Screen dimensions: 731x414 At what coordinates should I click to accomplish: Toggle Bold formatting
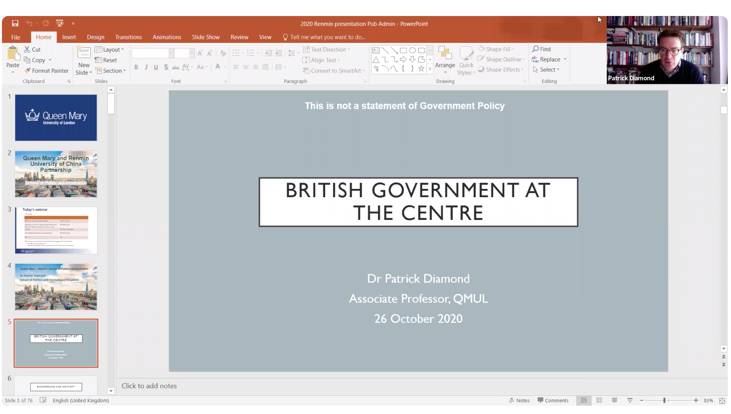pyautogui.click(x=136, y=68)
